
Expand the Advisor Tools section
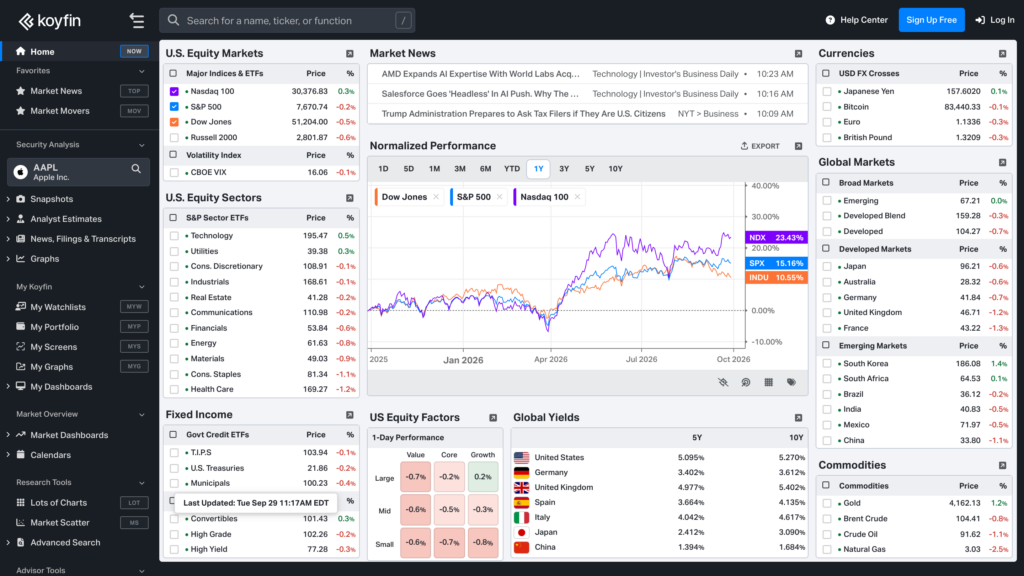(x=142, y=571)
